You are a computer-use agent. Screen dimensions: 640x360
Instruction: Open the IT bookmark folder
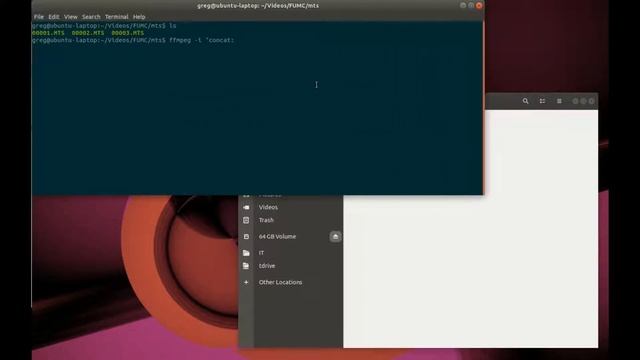point(261,253)
